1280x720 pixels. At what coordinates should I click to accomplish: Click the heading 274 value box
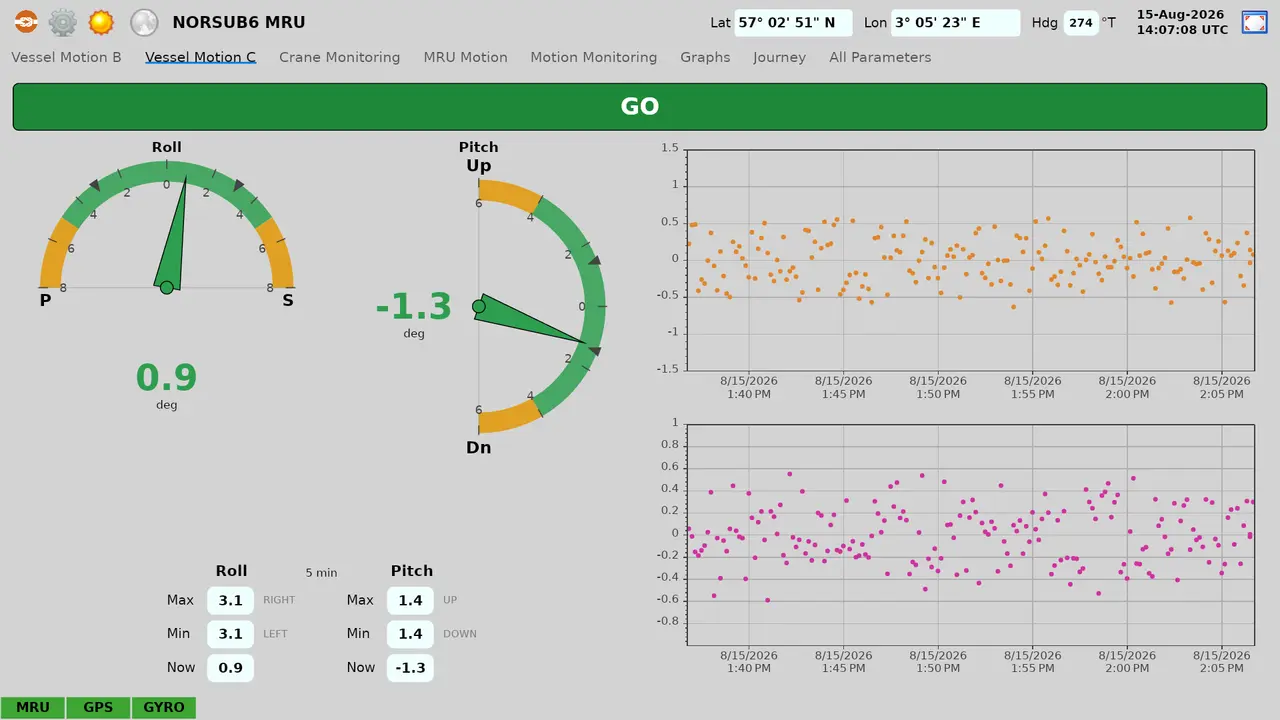1080,23
